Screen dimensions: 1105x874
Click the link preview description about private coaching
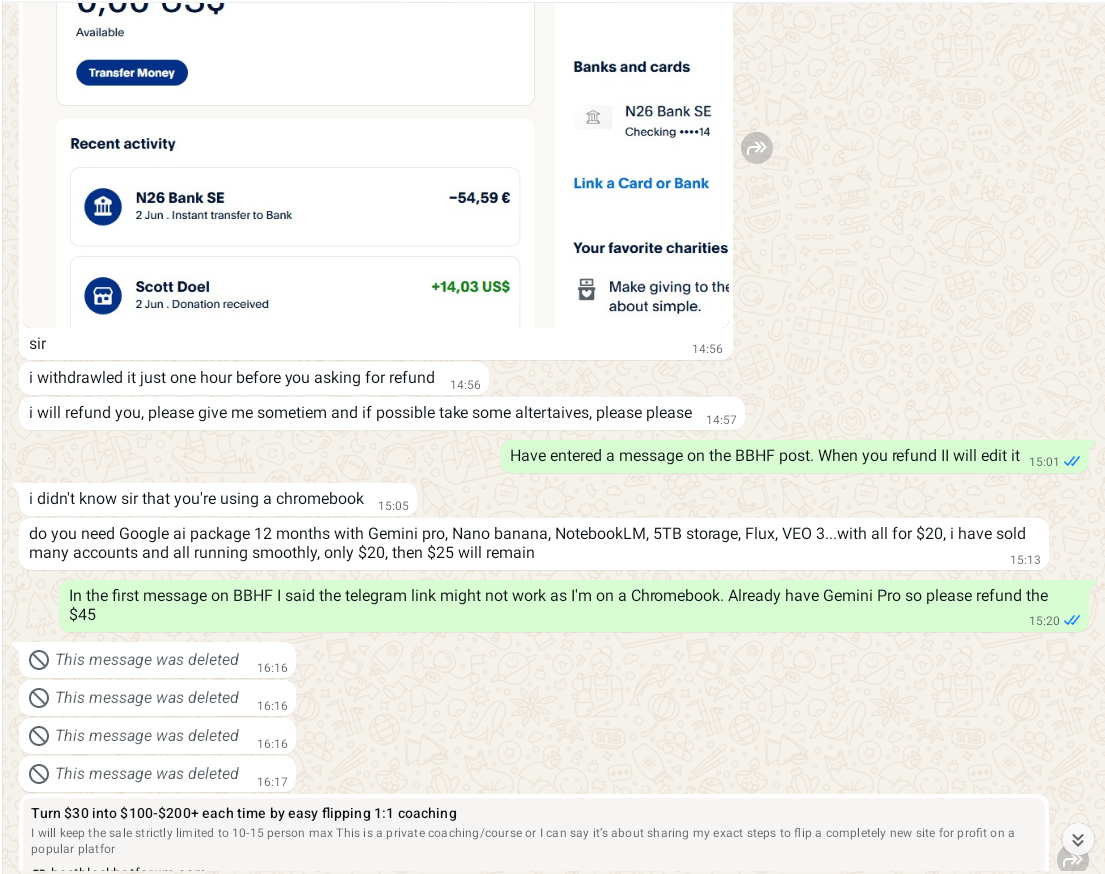pos(522,841)
